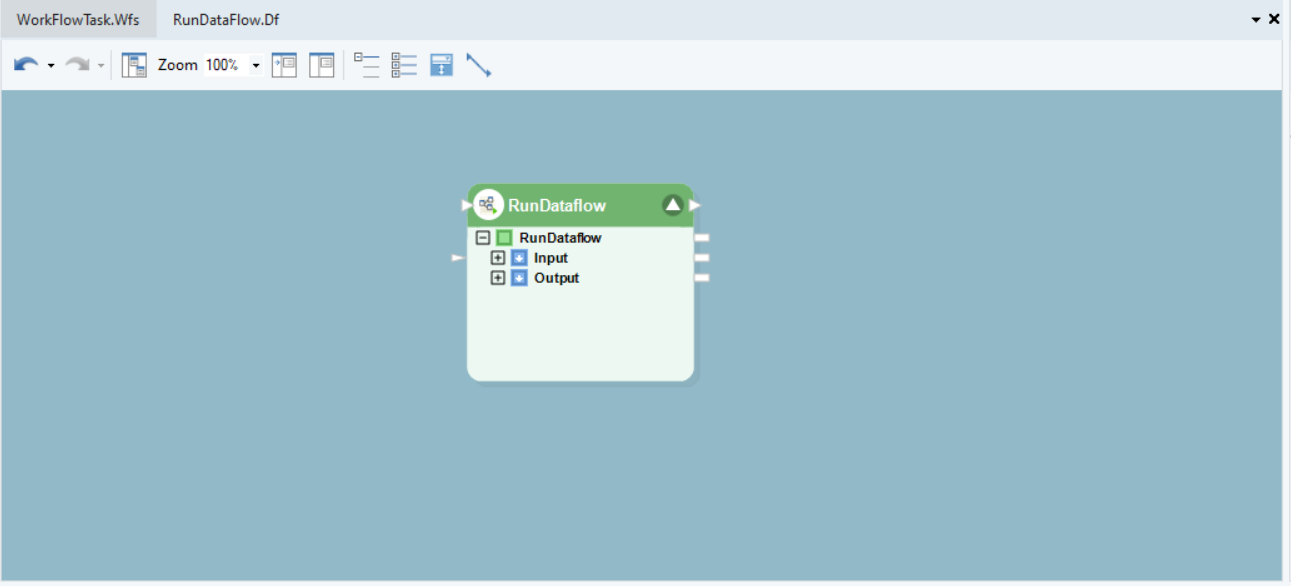Viewport: 1291px width, 586px height.
Task: Click the pane icon right of the blue-arrow pane icon
Action: tap(321, 65)
